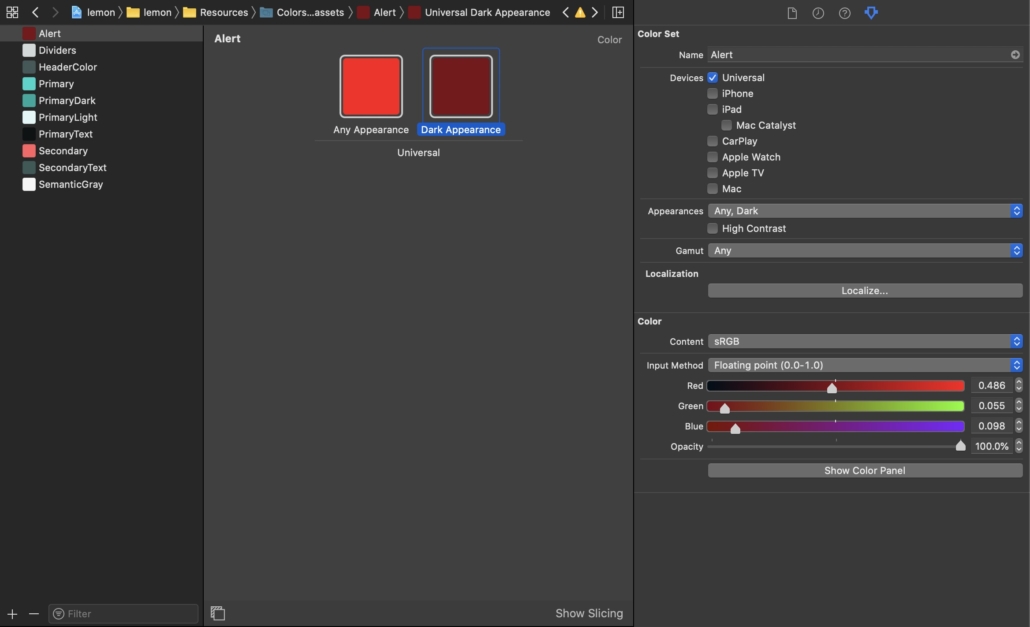Show the File inspector
The width and height of the screenshot is (1030, 627).
[792, 13]
